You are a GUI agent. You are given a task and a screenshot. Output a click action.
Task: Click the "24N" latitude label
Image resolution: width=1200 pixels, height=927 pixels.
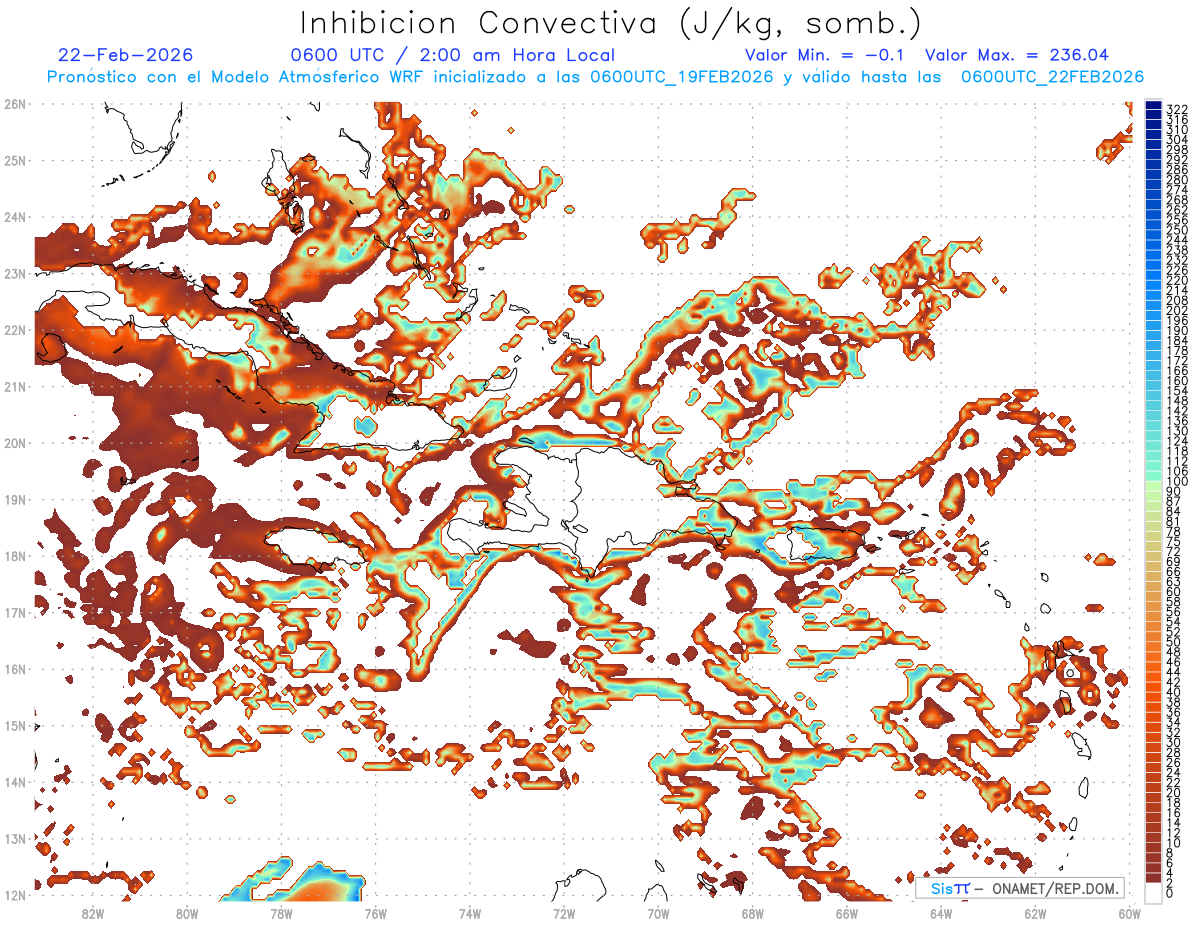pos(14,217)
